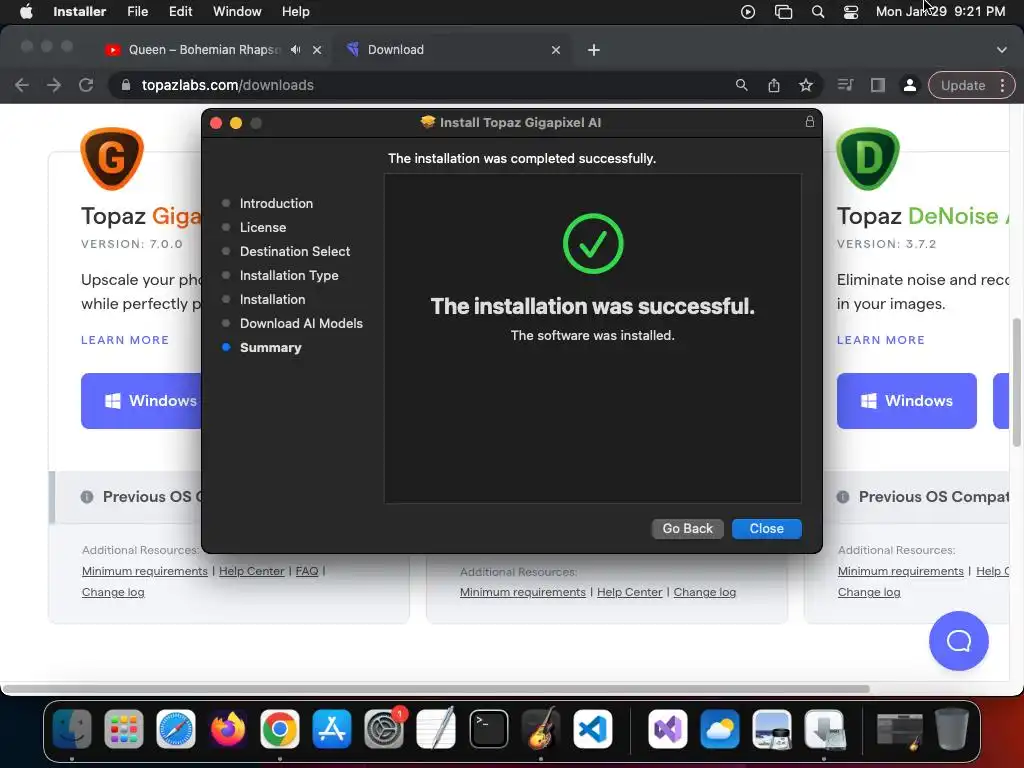Switch to the Download tab in Chrome
This screenshot has width=1024, height=768.
pyautogui.click(x=451, y=50)
